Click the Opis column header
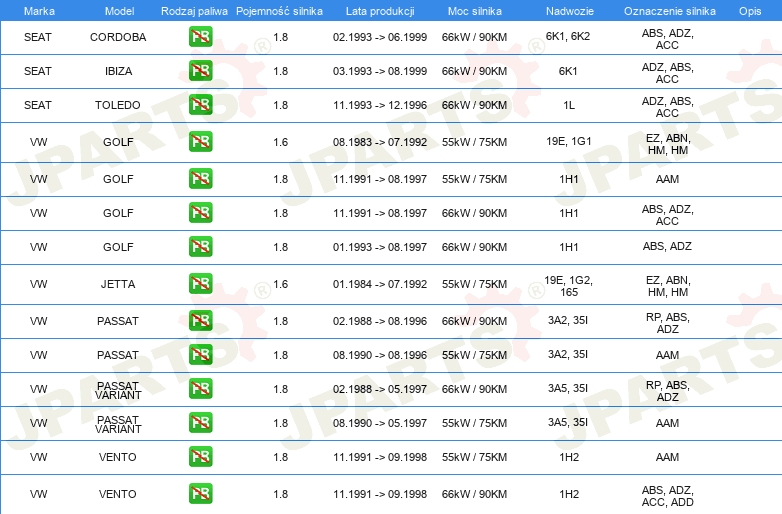Image resolution: width=782 pixels, height=514 pixels. pyautogui.click(x=750, y=11)
